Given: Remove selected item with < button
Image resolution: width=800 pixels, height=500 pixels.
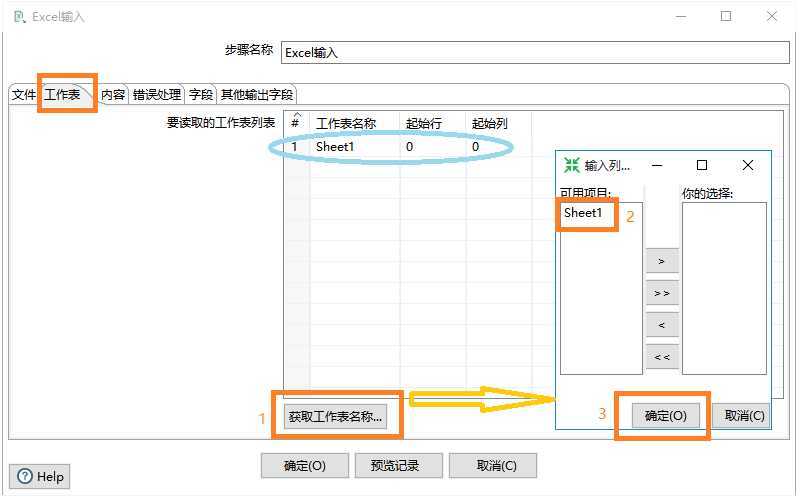Looking at the screenshot, I should [662, 325].
